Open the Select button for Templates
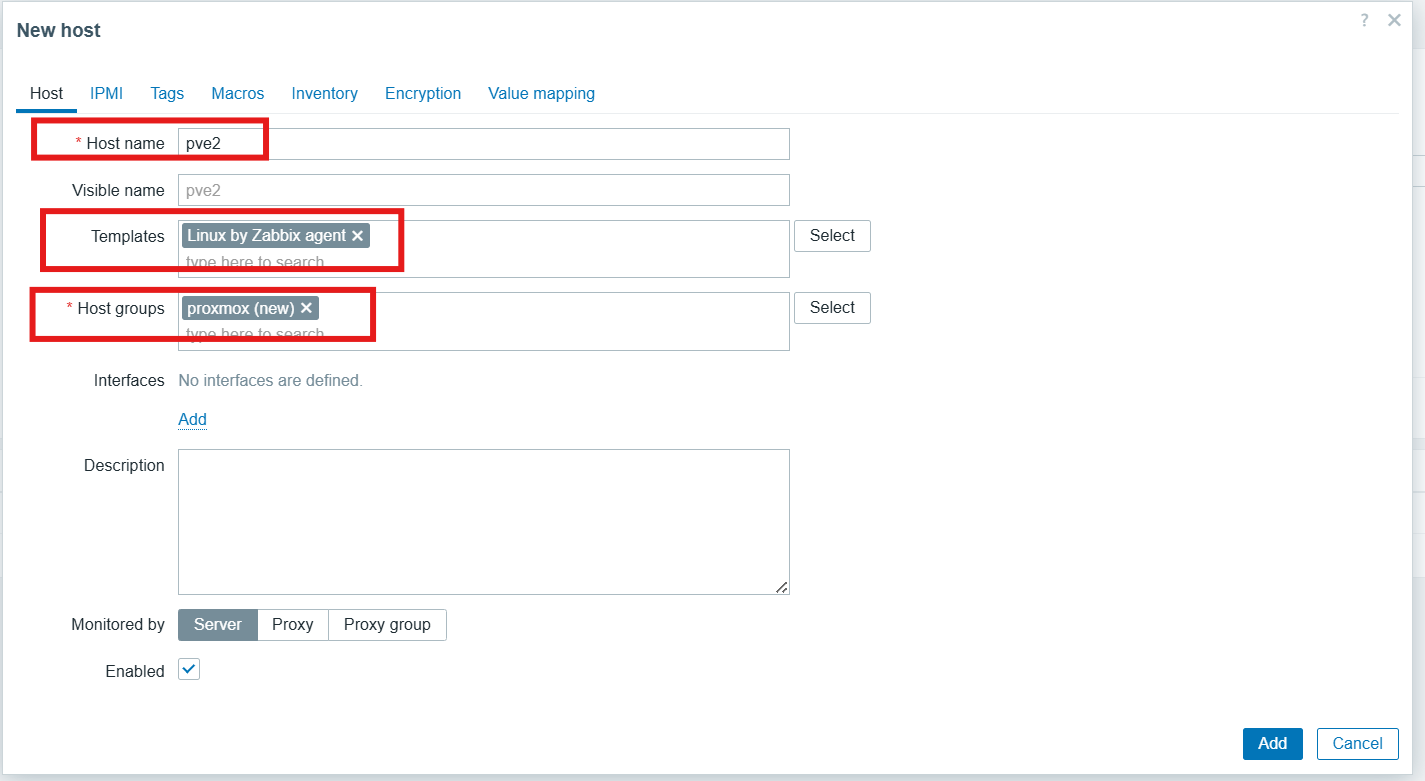Screen dimensions: 1425x781 [x=832, y=236]
